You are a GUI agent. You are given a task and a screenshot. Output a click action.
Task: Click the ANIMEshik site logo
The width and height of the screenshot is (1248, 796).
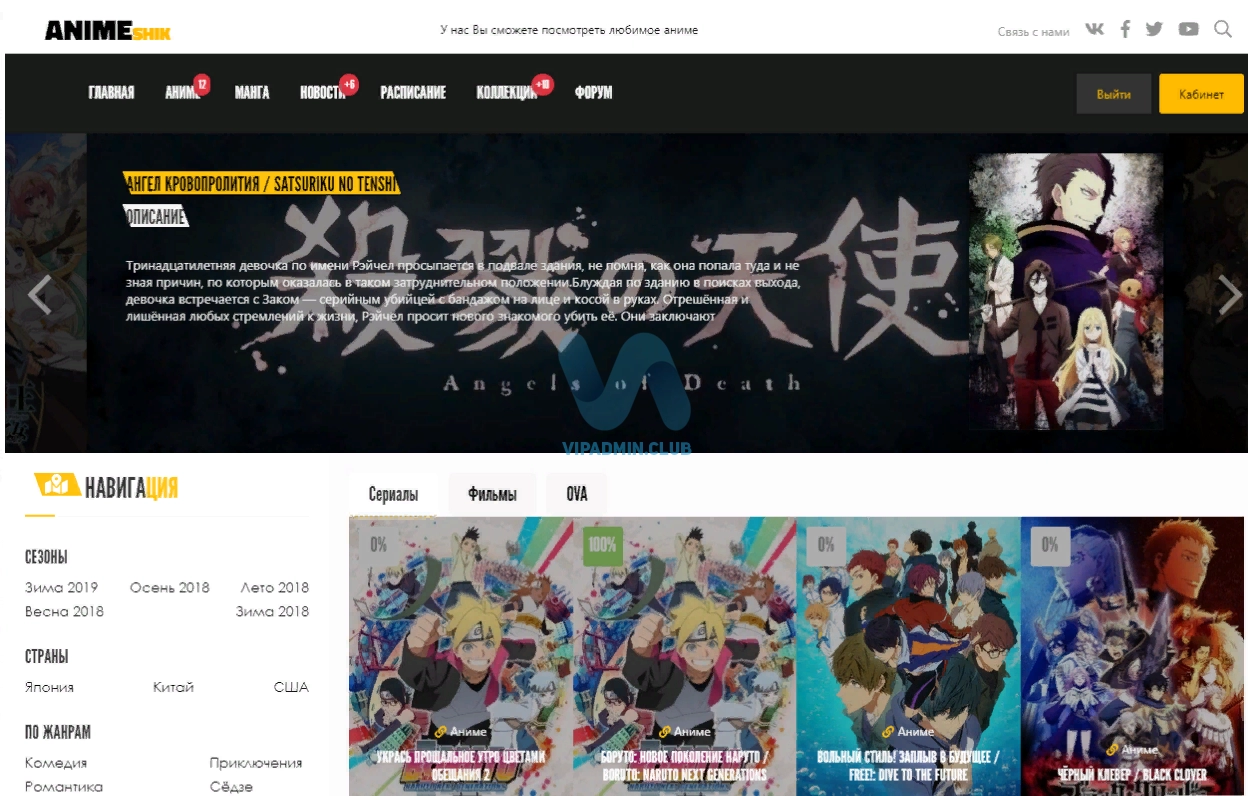pos(108,31)
